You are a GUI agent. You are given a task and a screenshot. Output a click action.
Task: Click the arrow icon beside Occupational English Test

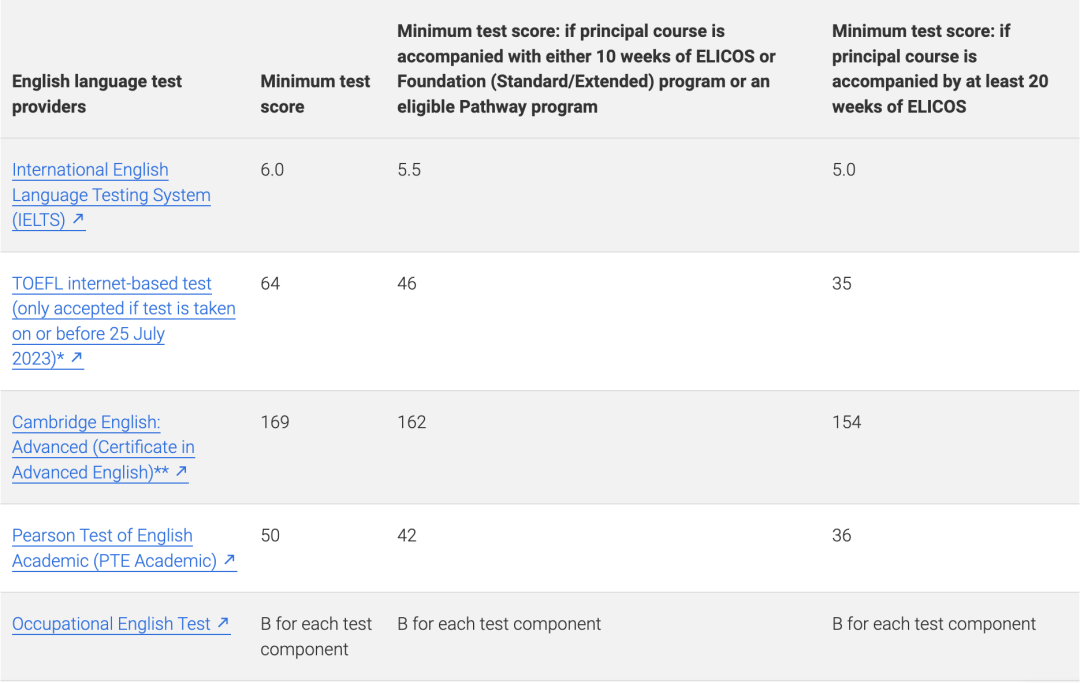tap(223, 623)
